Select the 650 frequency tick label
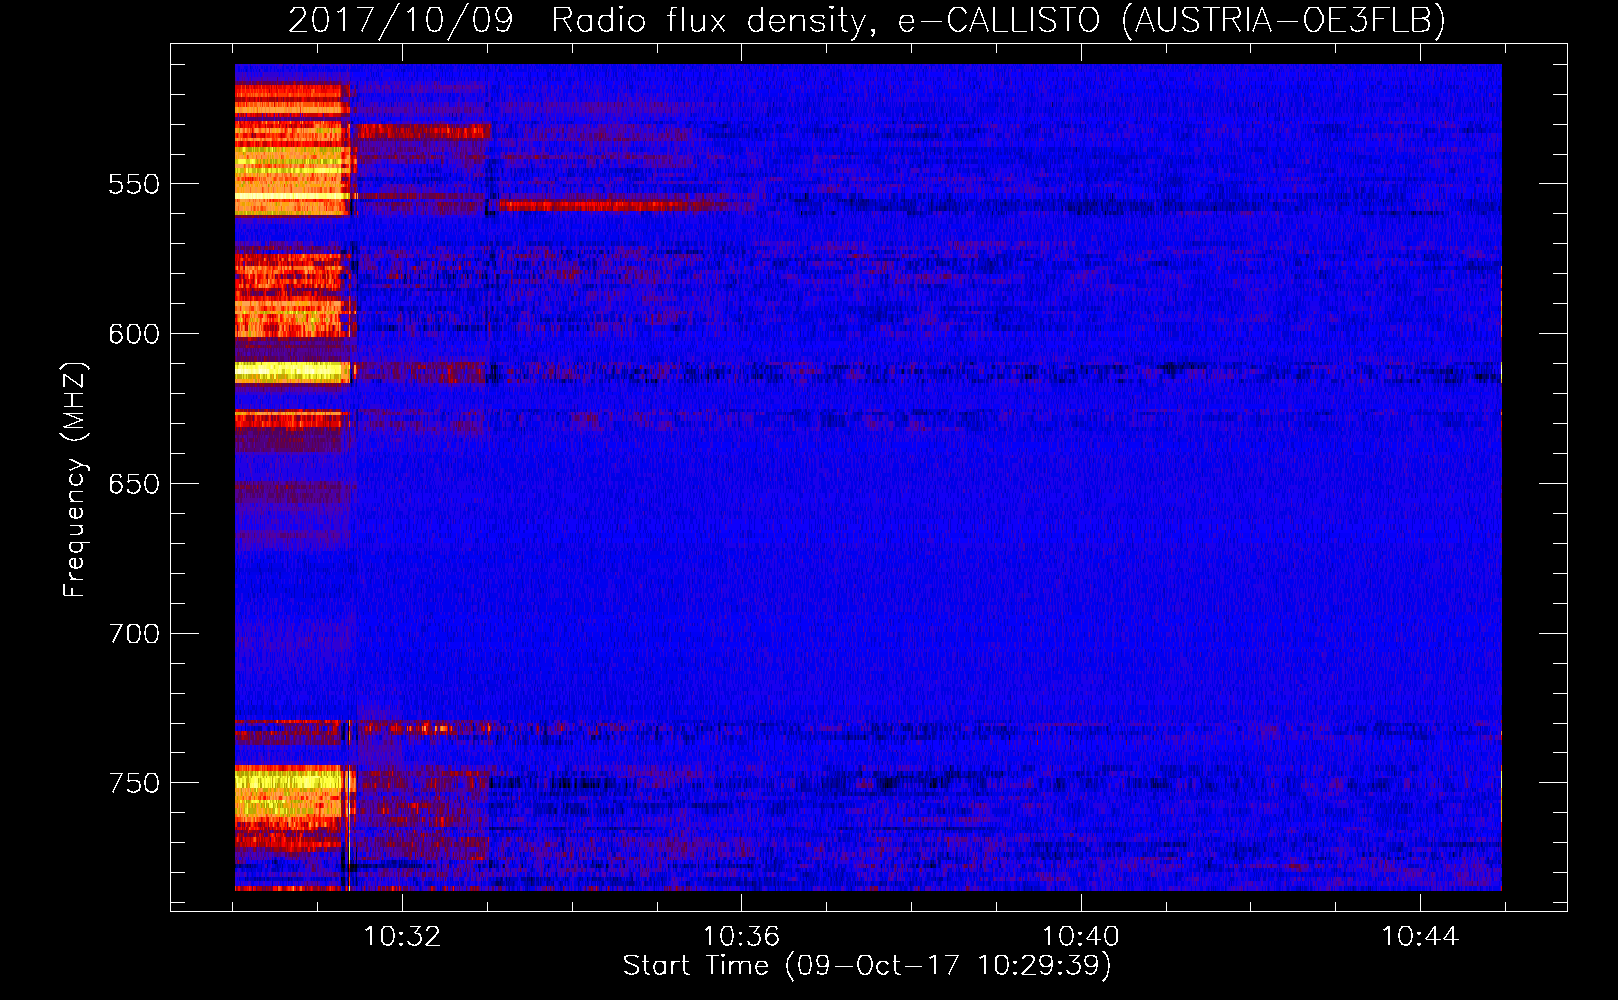Viewport: 1618px width, 1000px height. (x=134, y=484)
